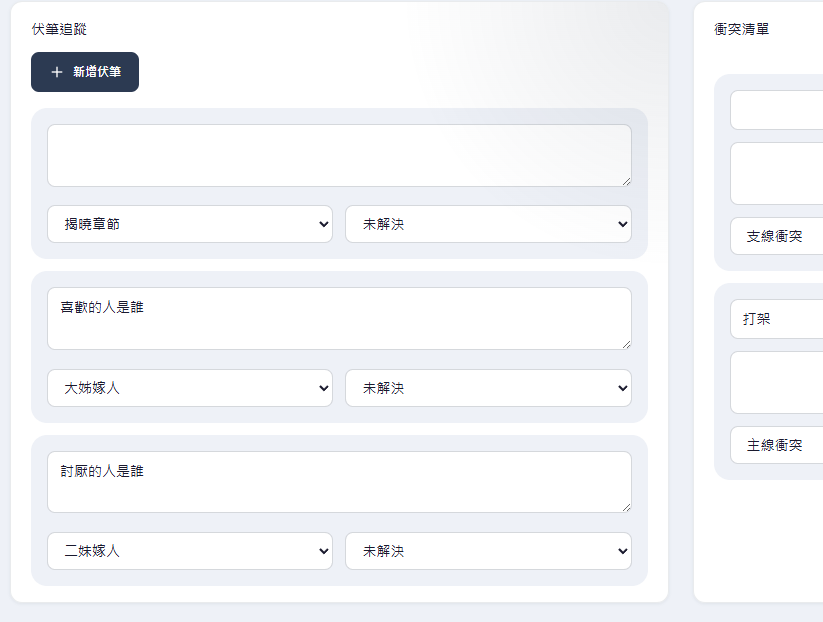Focus the empty first foreshadow text area
The width and height of the screenshot is (823, 622).
(339, 155)
